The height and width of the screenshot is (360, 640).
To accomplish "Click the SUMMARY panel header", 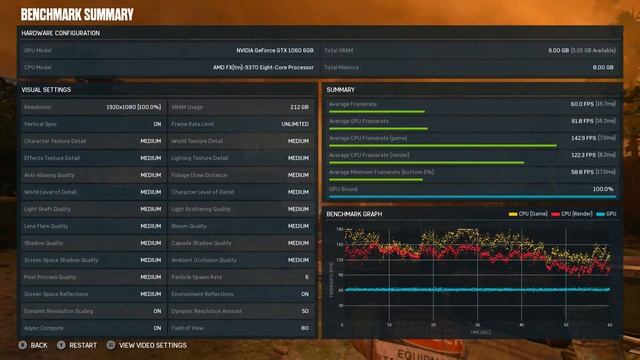I will (340, 90).
